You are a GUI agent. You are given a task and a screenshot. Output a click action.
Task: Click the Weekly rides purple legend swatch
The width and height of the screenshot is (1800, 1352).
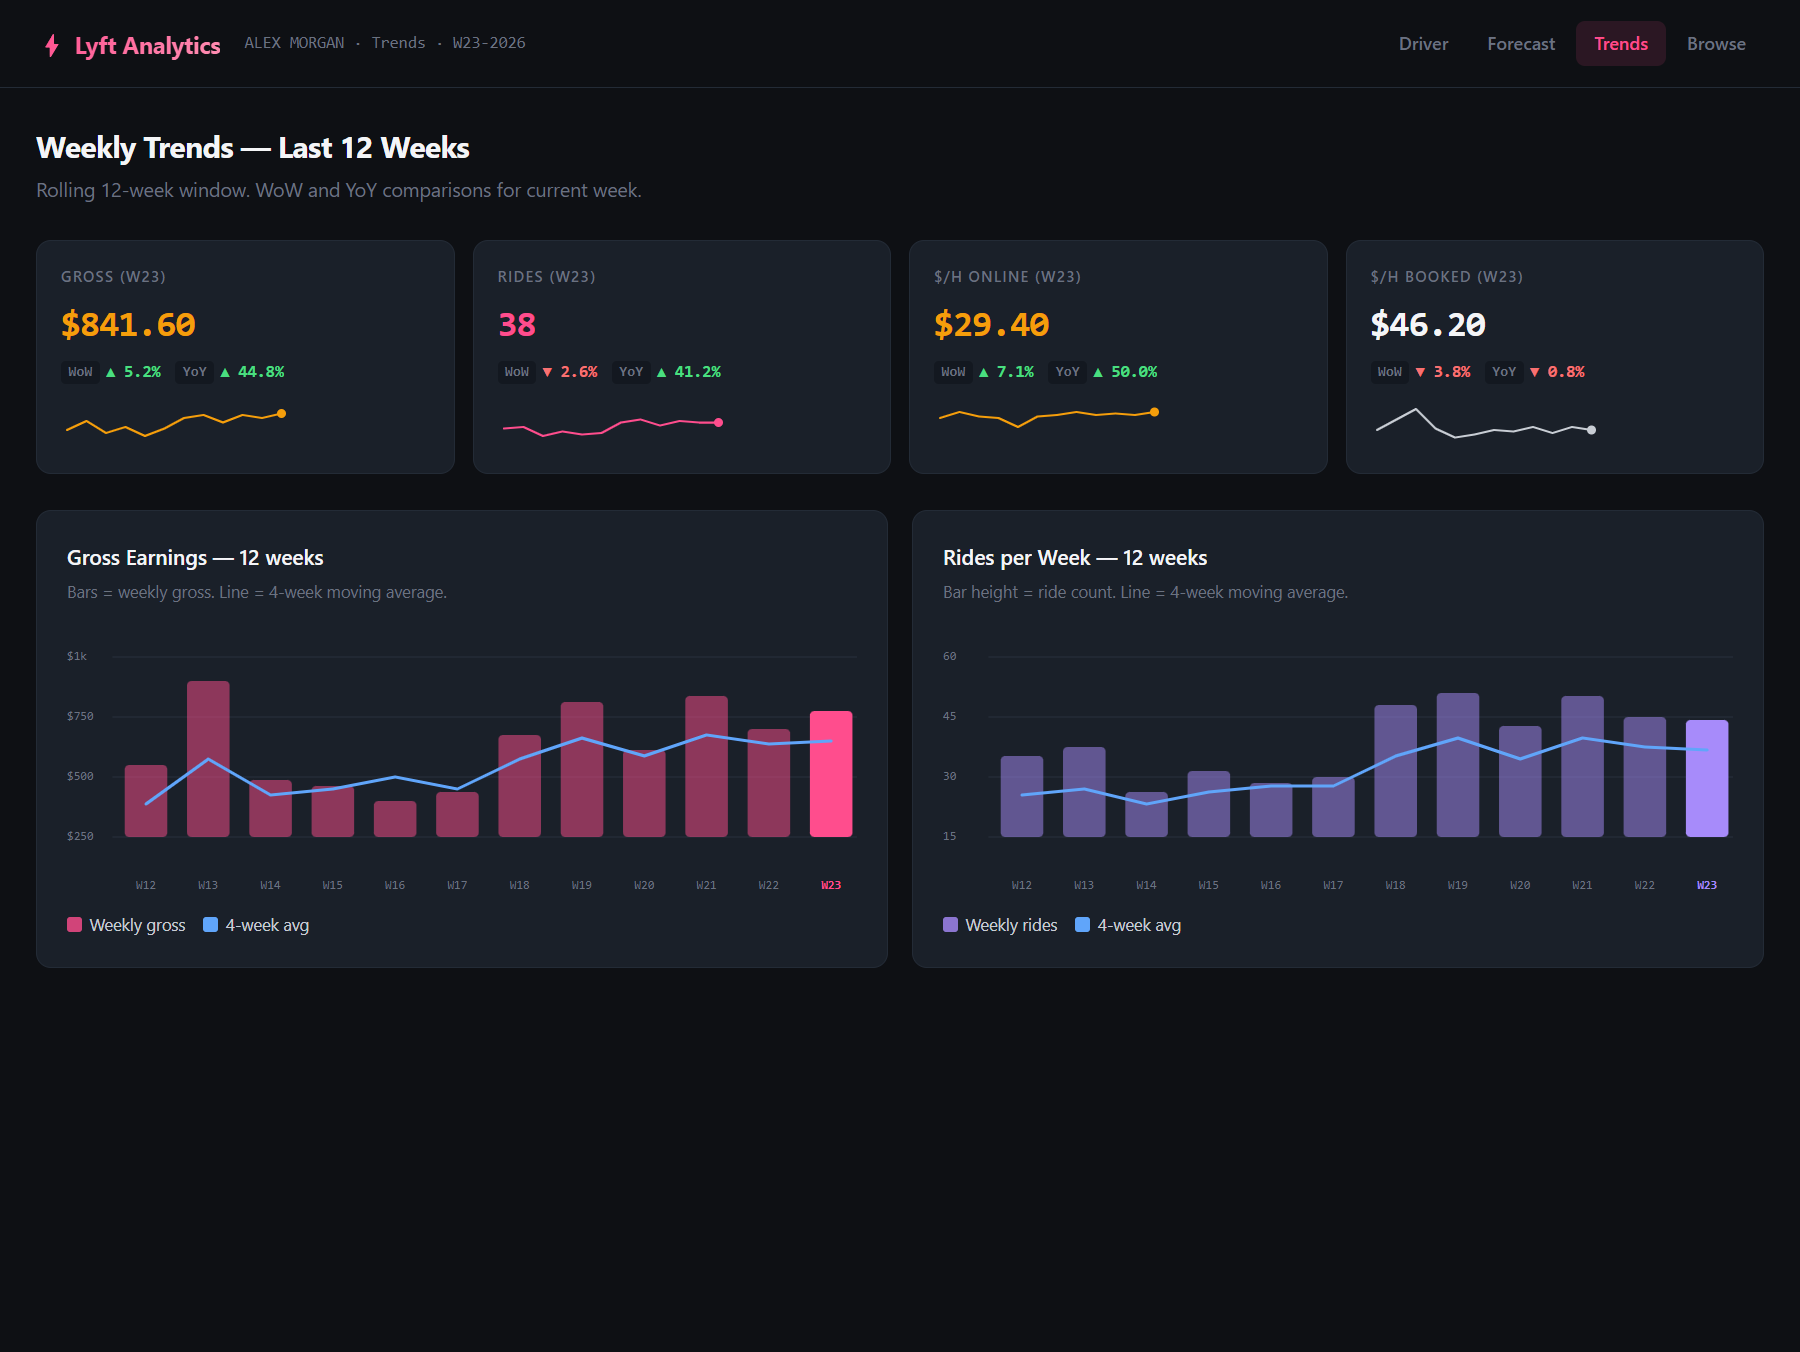pos(950,925)
